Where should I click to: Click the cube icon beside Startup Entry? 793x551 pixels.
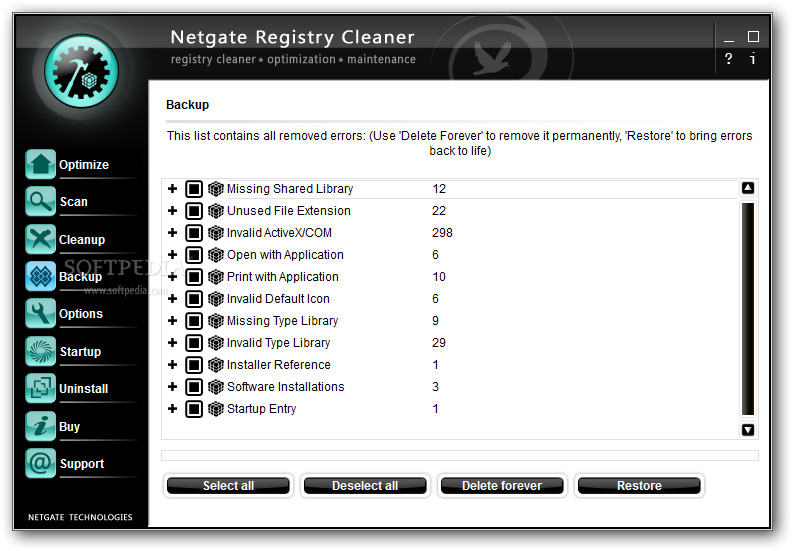pyautogui.click(x=216, y=409)
